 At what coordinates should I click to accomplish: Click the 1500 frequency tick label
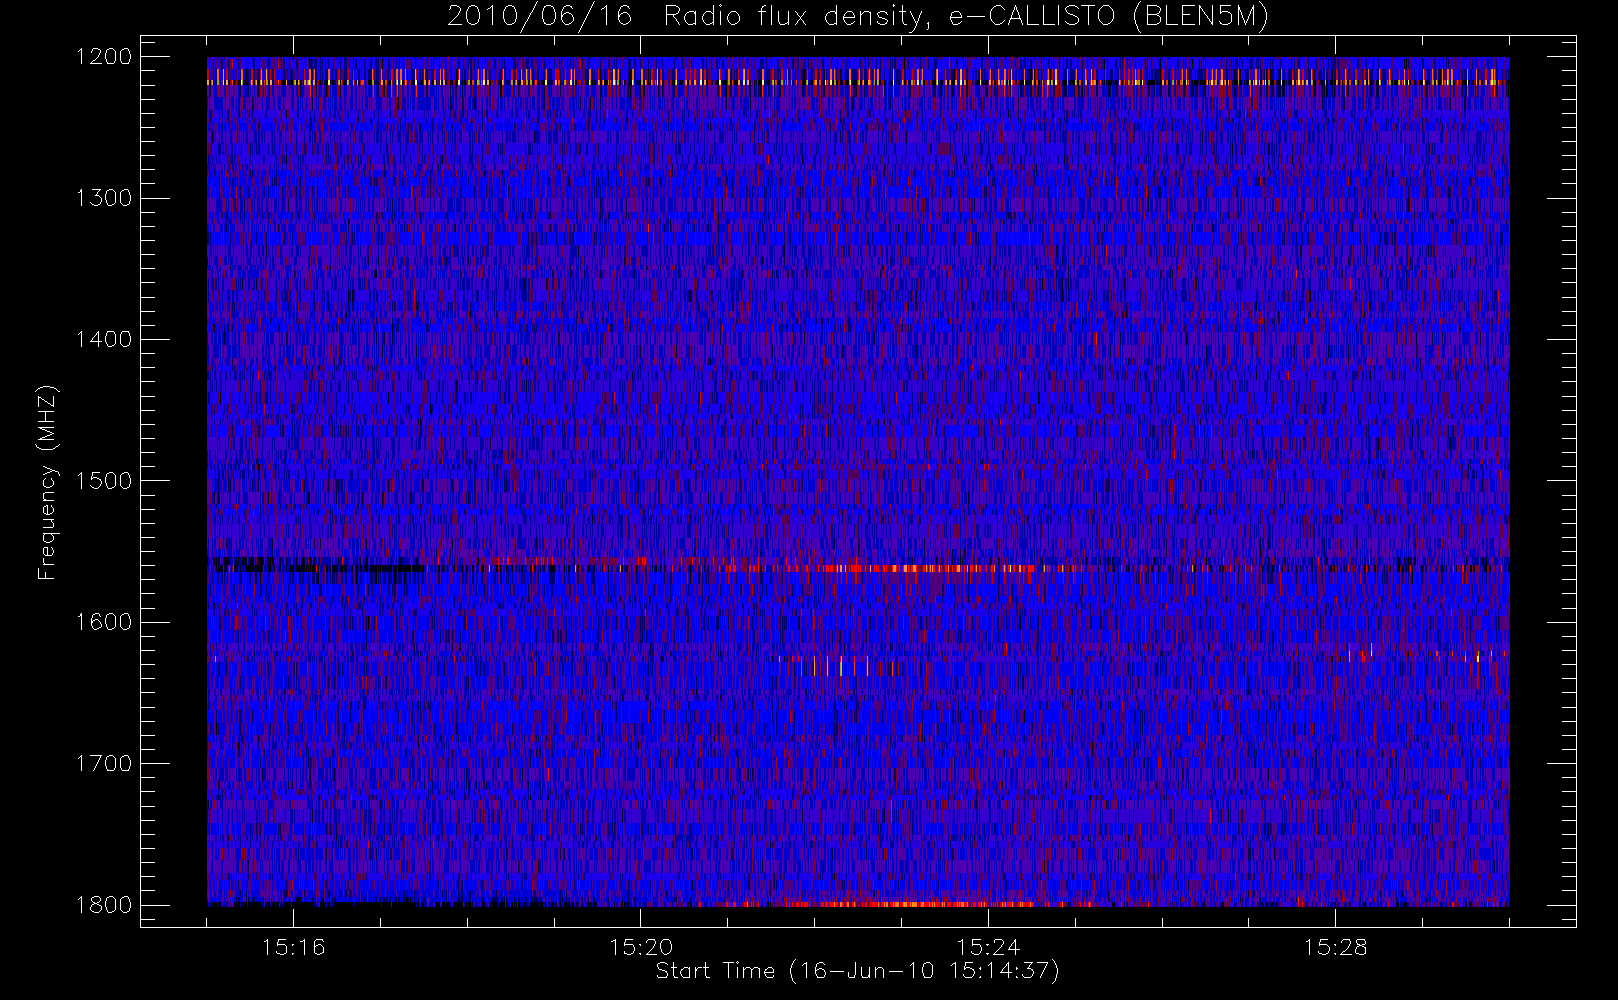point(104,480)
